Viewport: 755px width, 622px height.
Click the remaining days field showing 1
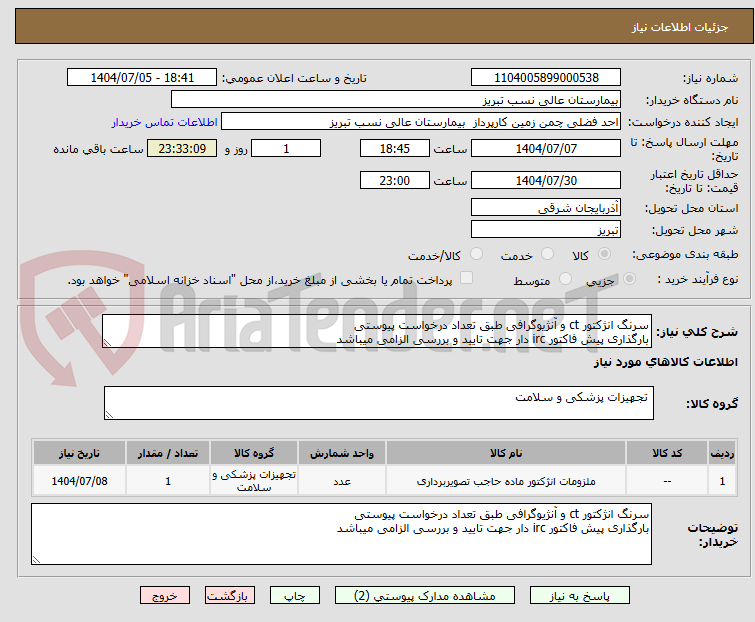(286, 148)
